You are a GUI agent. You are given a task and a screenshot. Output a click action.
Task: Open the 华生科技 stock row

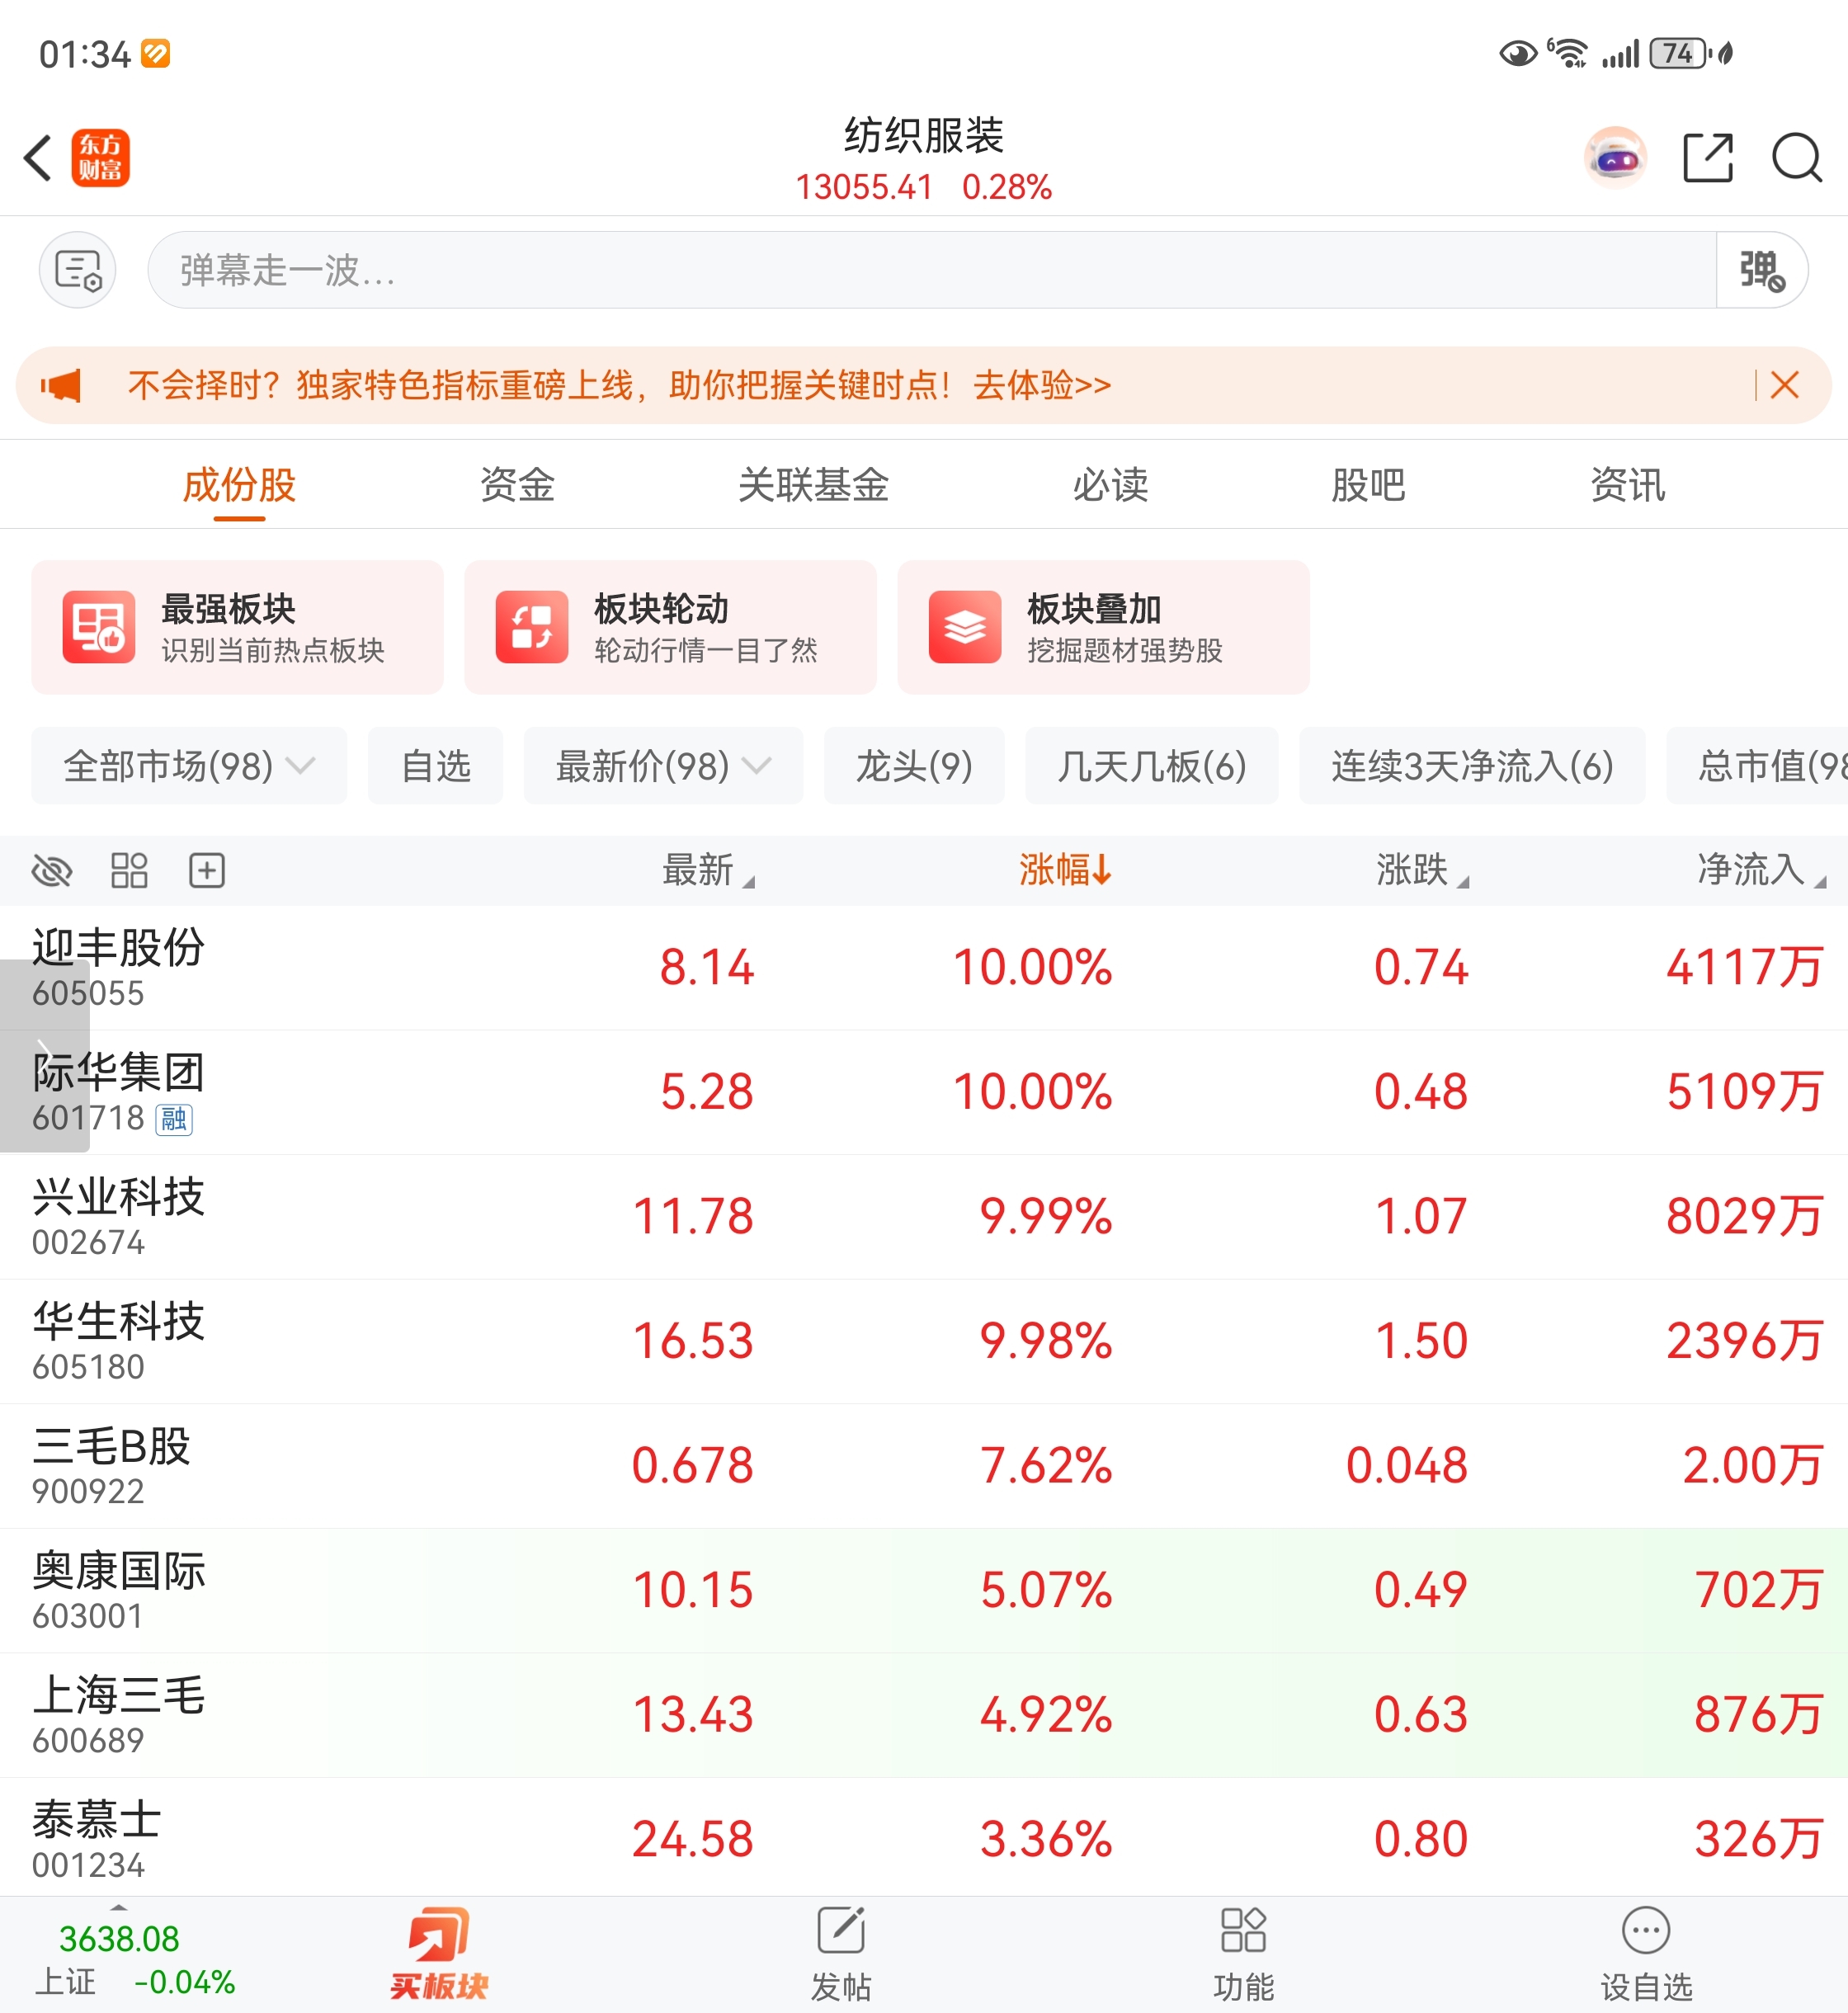click(x=924, y=1341)
